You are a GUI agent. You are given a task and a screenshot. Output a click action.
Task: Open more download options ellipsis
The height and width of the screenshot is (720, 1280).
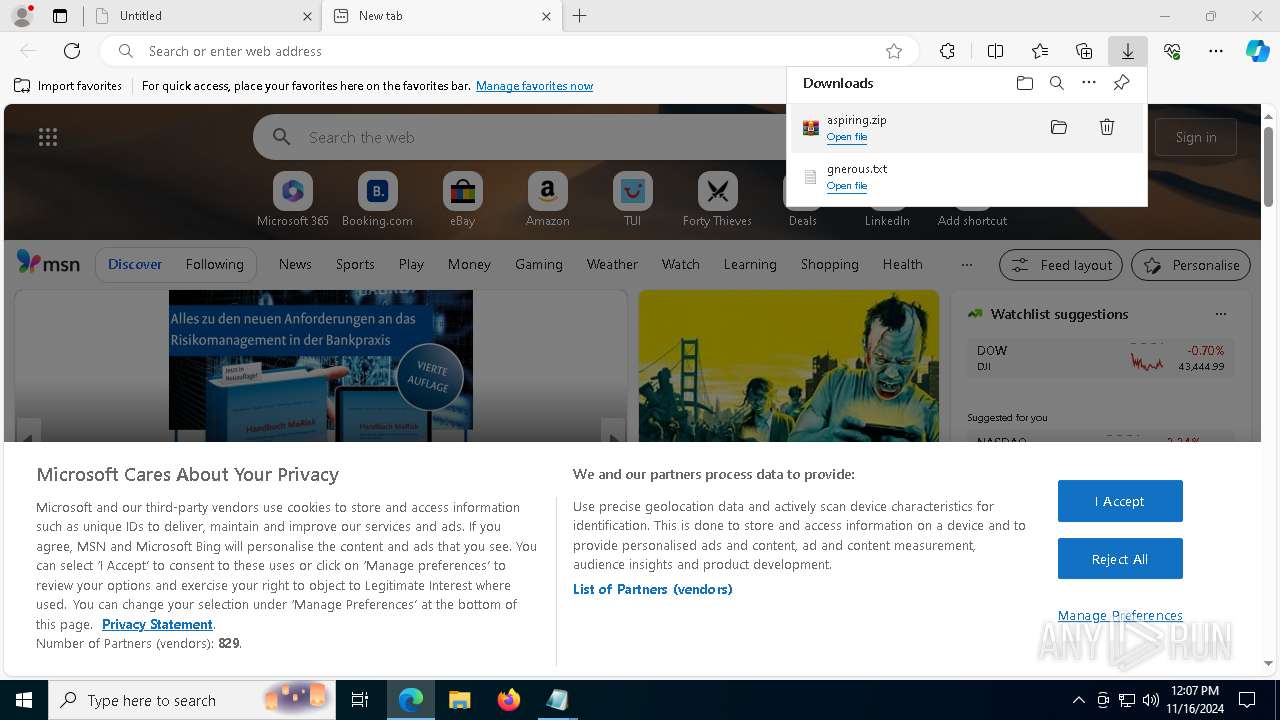pyautogui.click(x=1089, y=83)
